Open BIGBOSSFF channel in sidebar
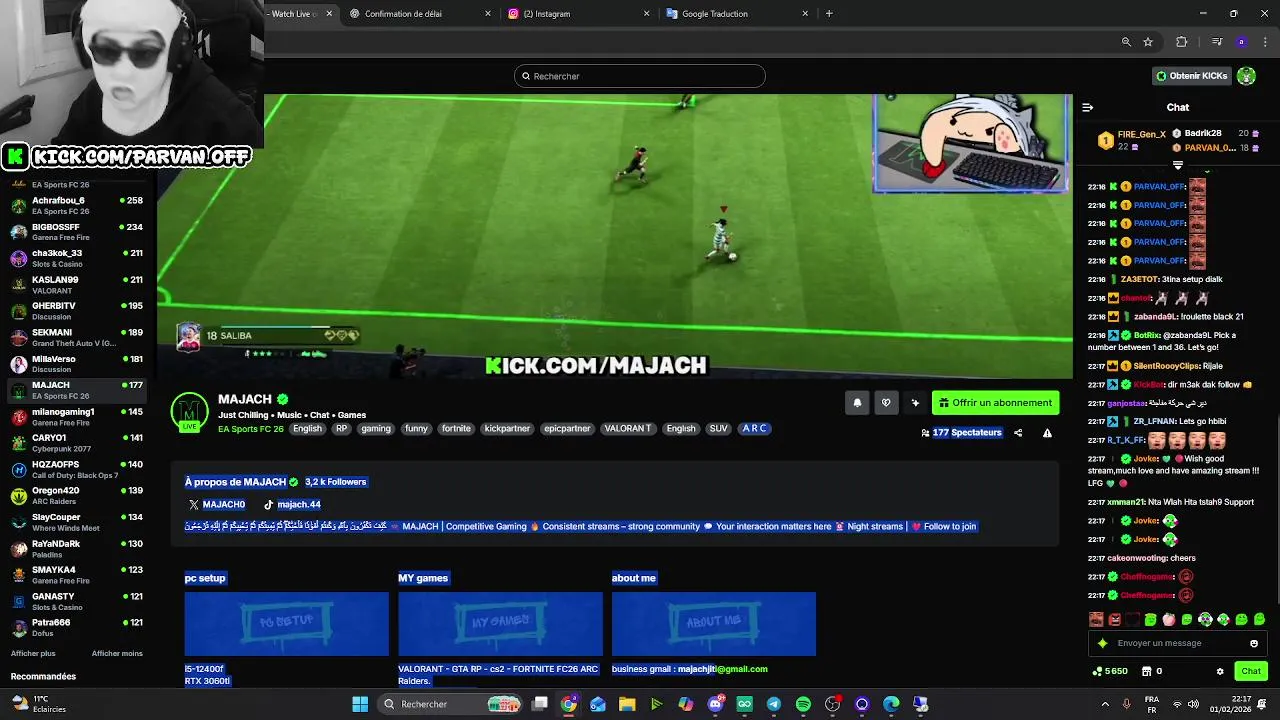 tap(77, 232)
